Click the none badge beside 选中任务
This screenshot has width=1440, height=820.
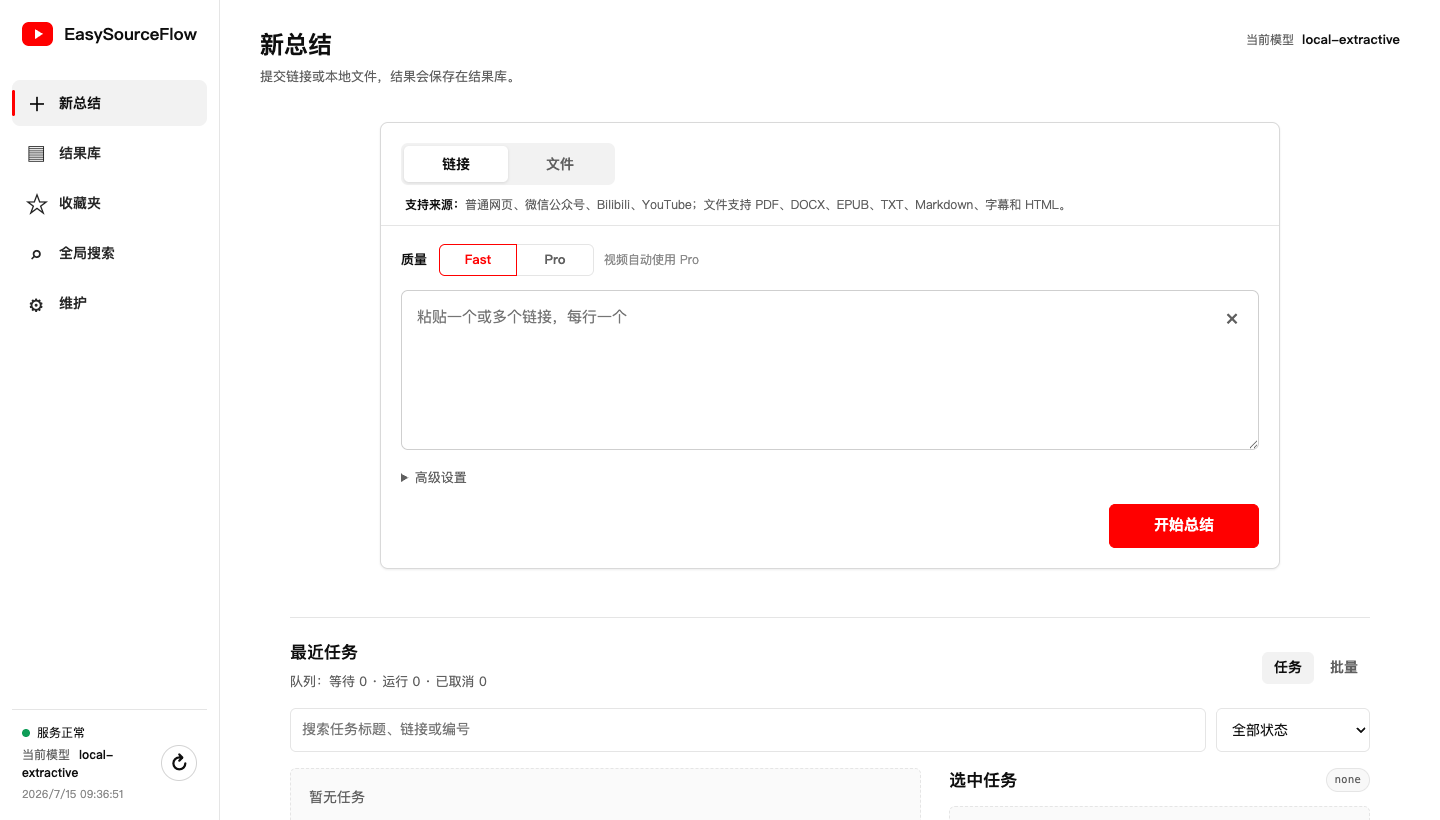pyautogui.click(x=1348, y=780)
